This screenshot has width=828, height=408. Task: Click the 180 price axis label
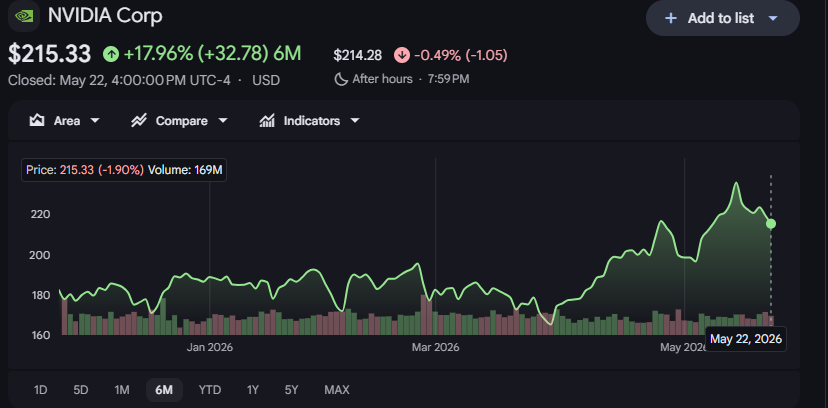[41, 295]
